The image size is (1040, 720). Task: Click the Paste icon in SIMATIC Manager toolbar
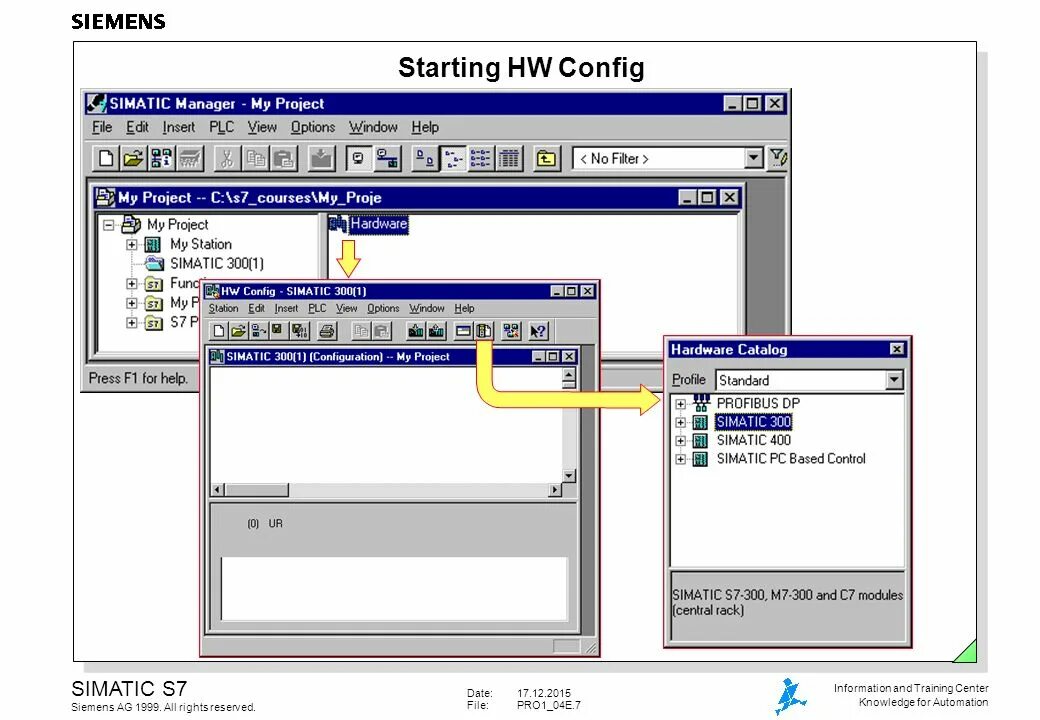tap(284, 158)
